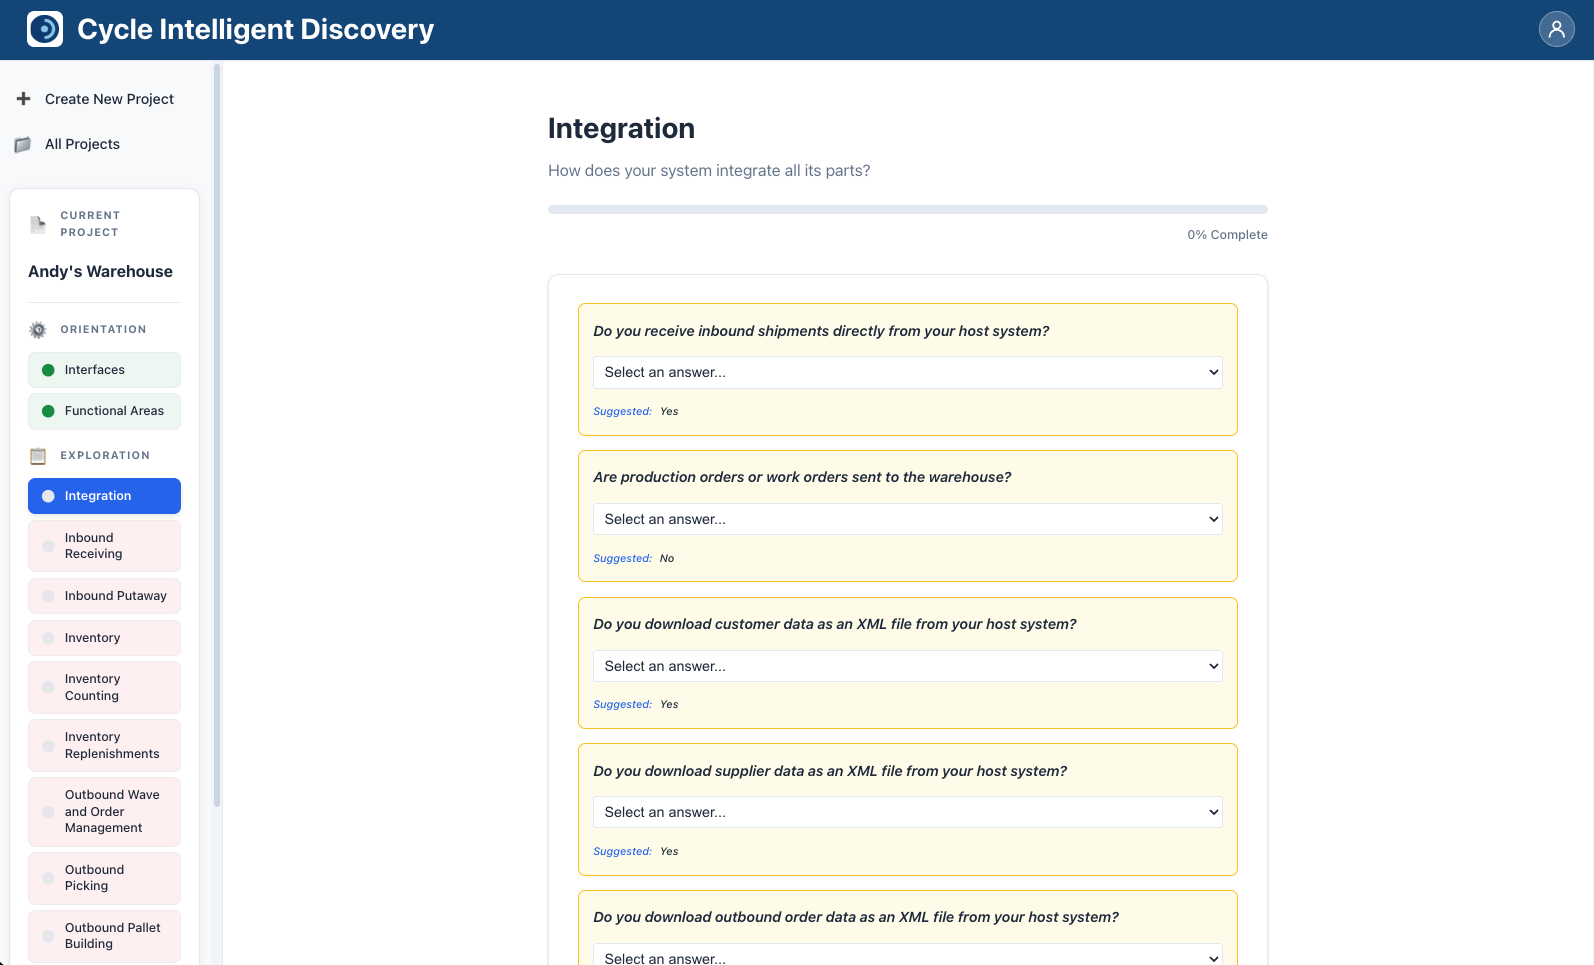
Task: Go to Outbound Pallet Building section
Action: 104,936
